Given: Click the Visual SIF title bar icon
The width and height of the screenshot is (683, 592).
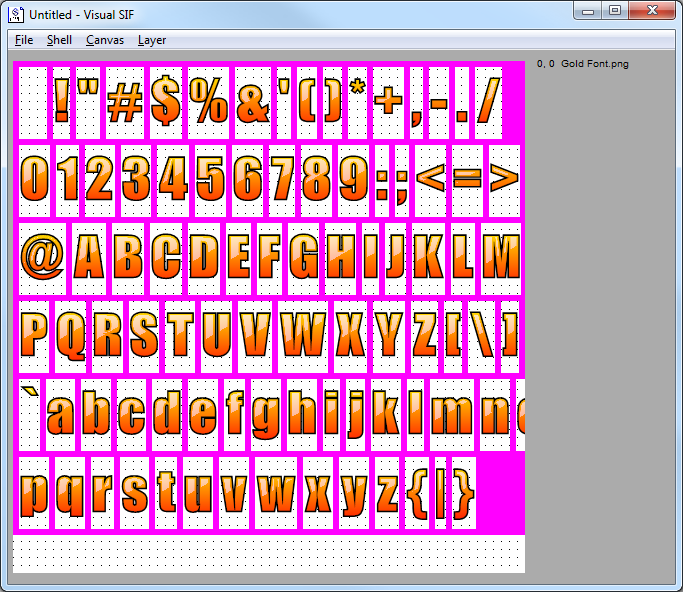Looking at the screenshot, I should pos(17,14).
